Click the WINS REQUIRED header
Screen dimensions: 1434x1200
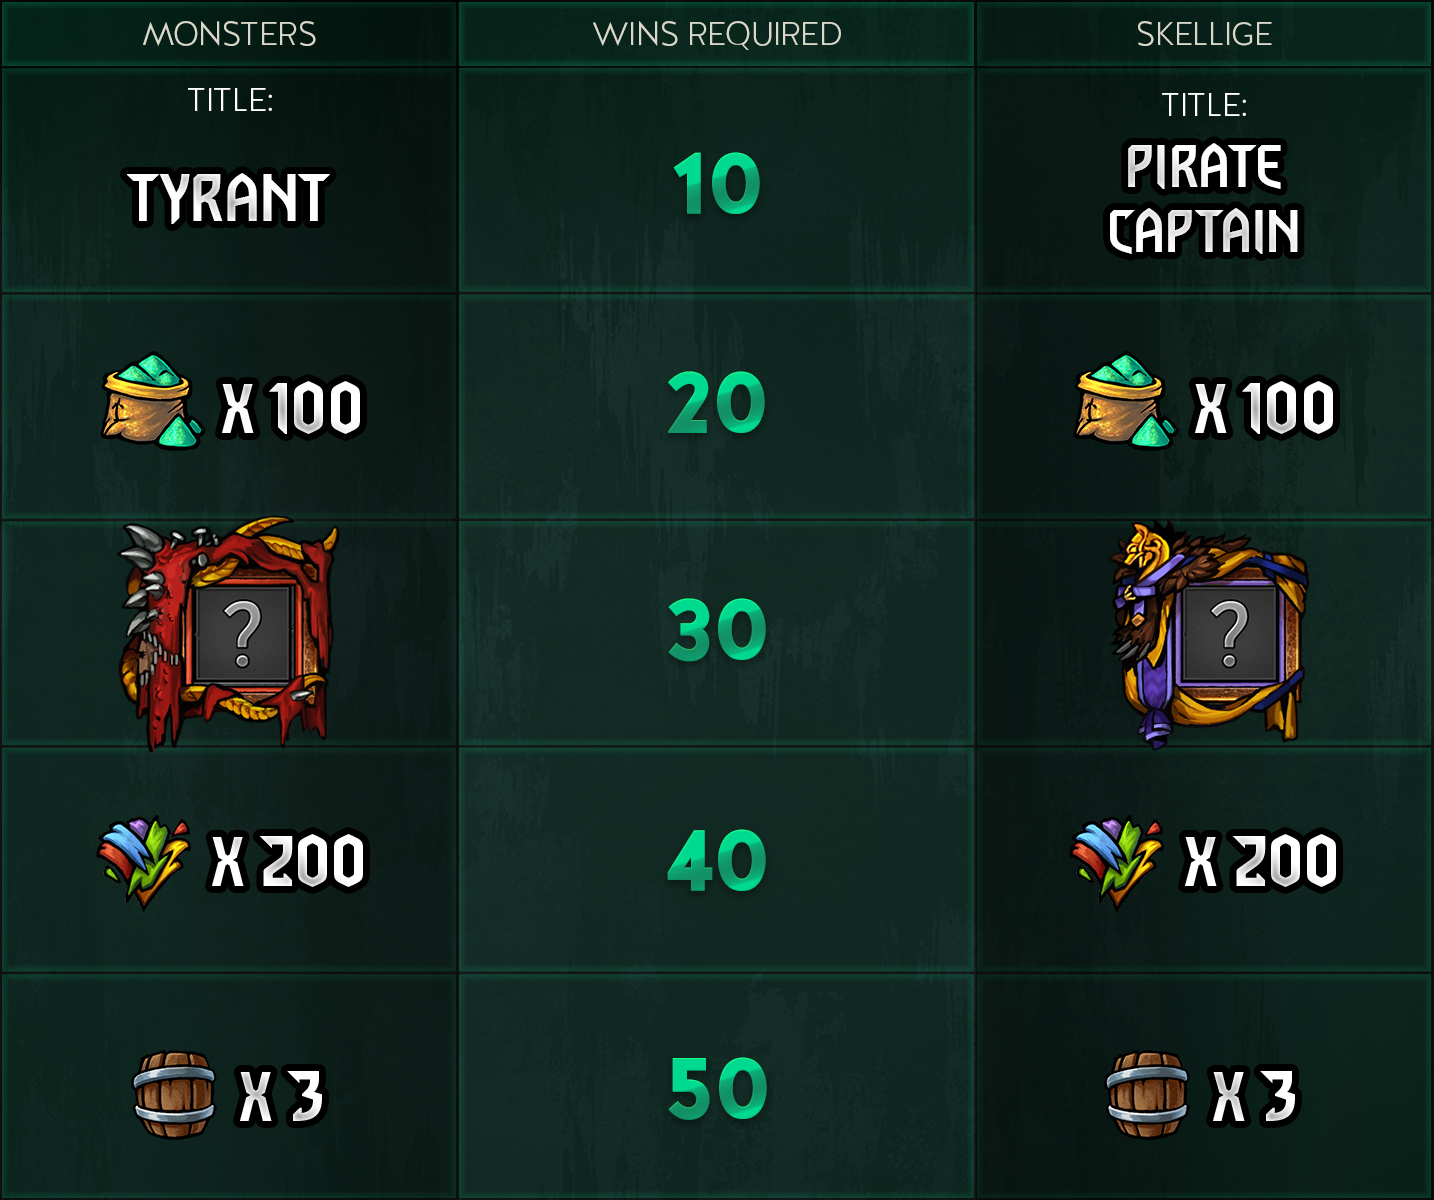click(x=717, y=34)
